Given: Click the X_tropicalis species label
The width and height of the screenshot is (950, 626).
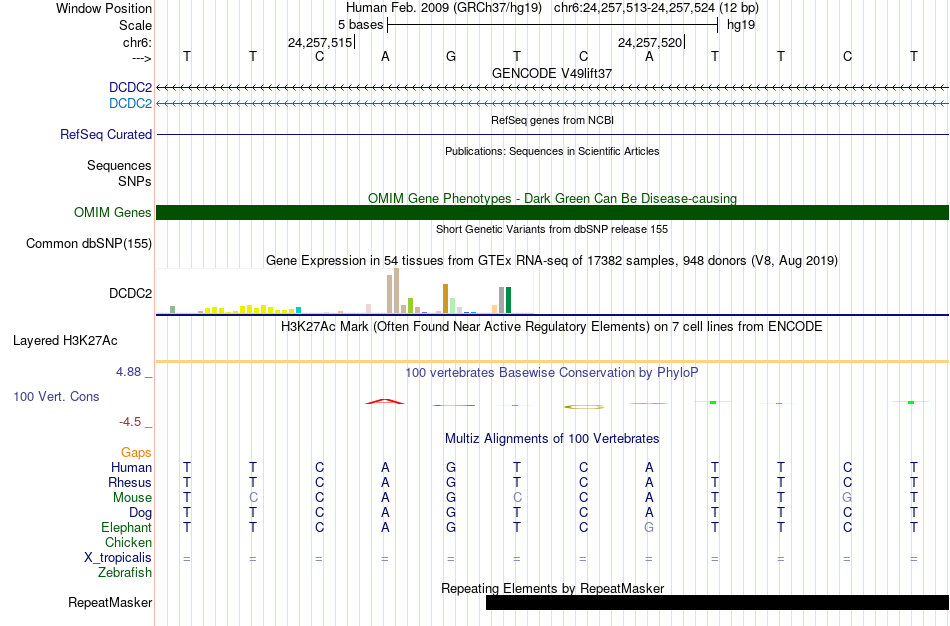Looking at the screenshot, I should pyautogui.click(x=118, y=558).
